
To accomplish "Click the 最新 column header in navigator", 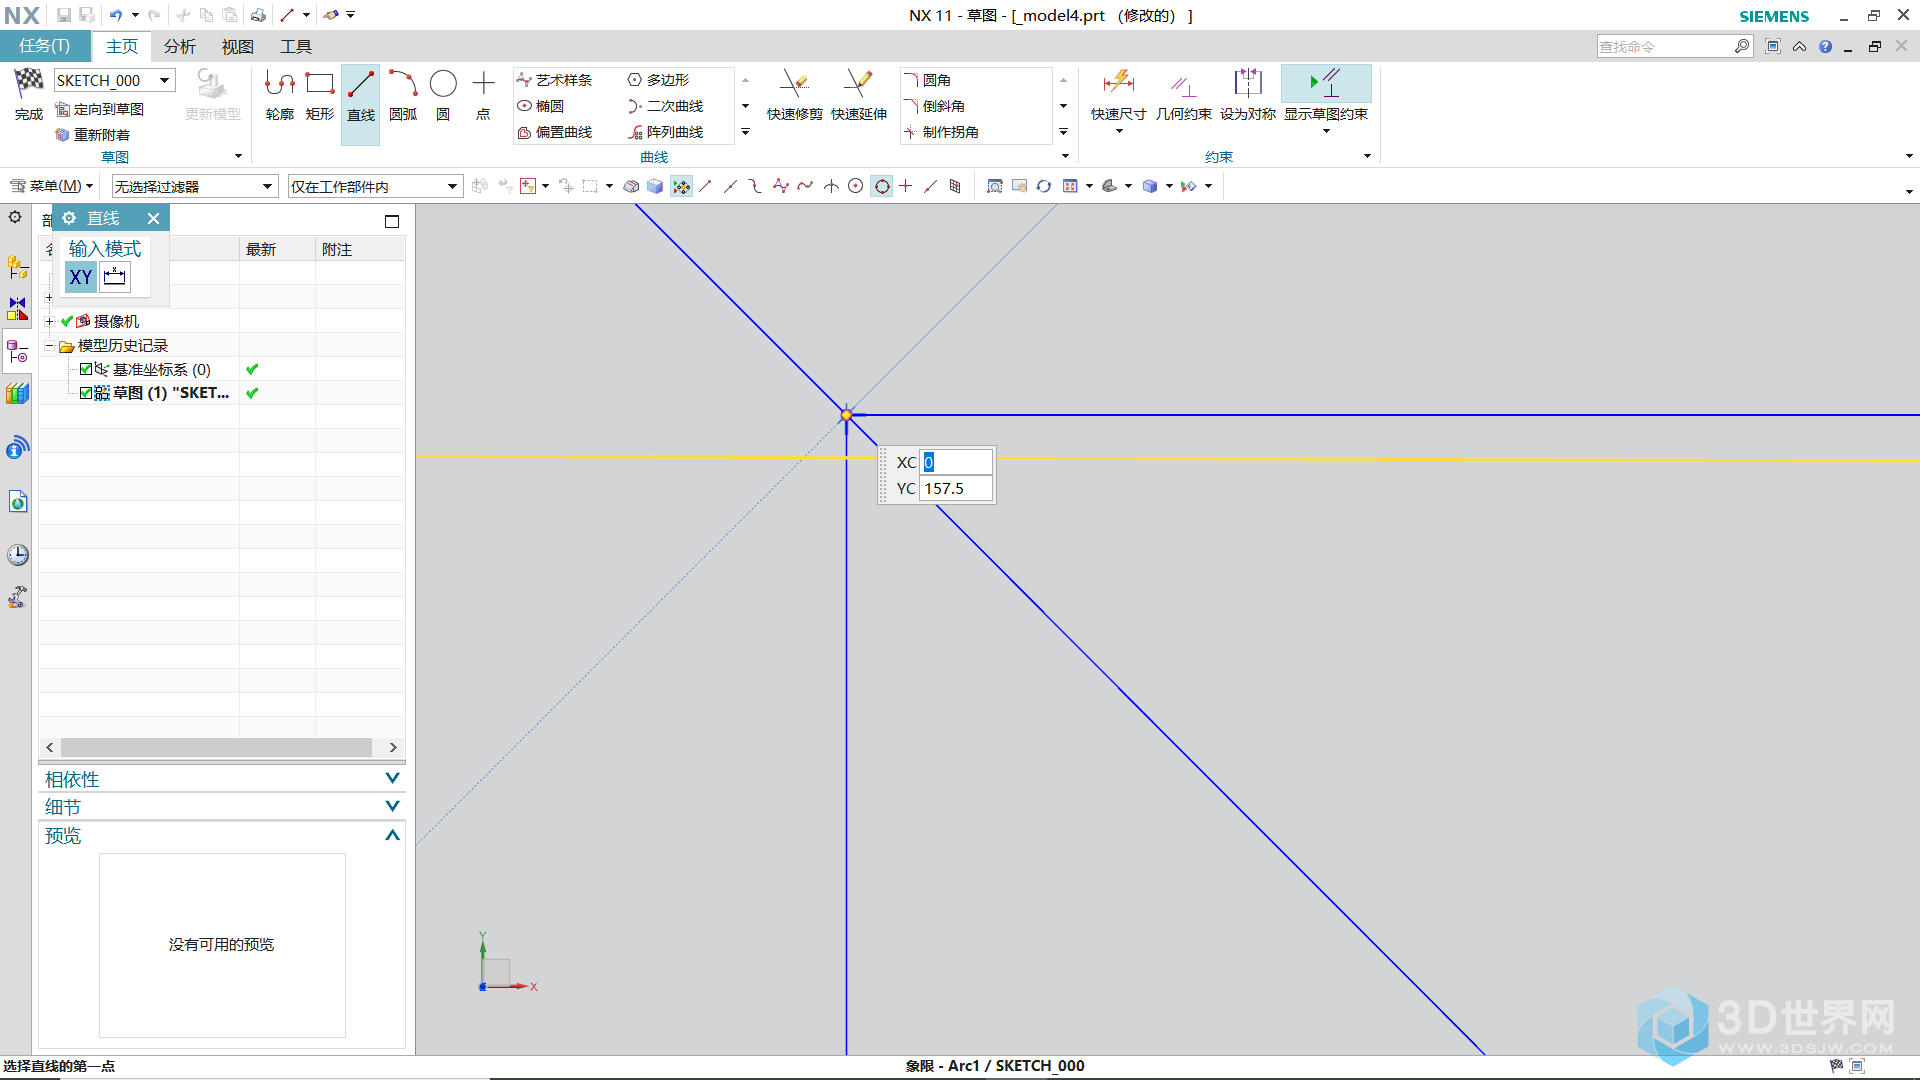I will pyautogui.click(x=277, y=249).
